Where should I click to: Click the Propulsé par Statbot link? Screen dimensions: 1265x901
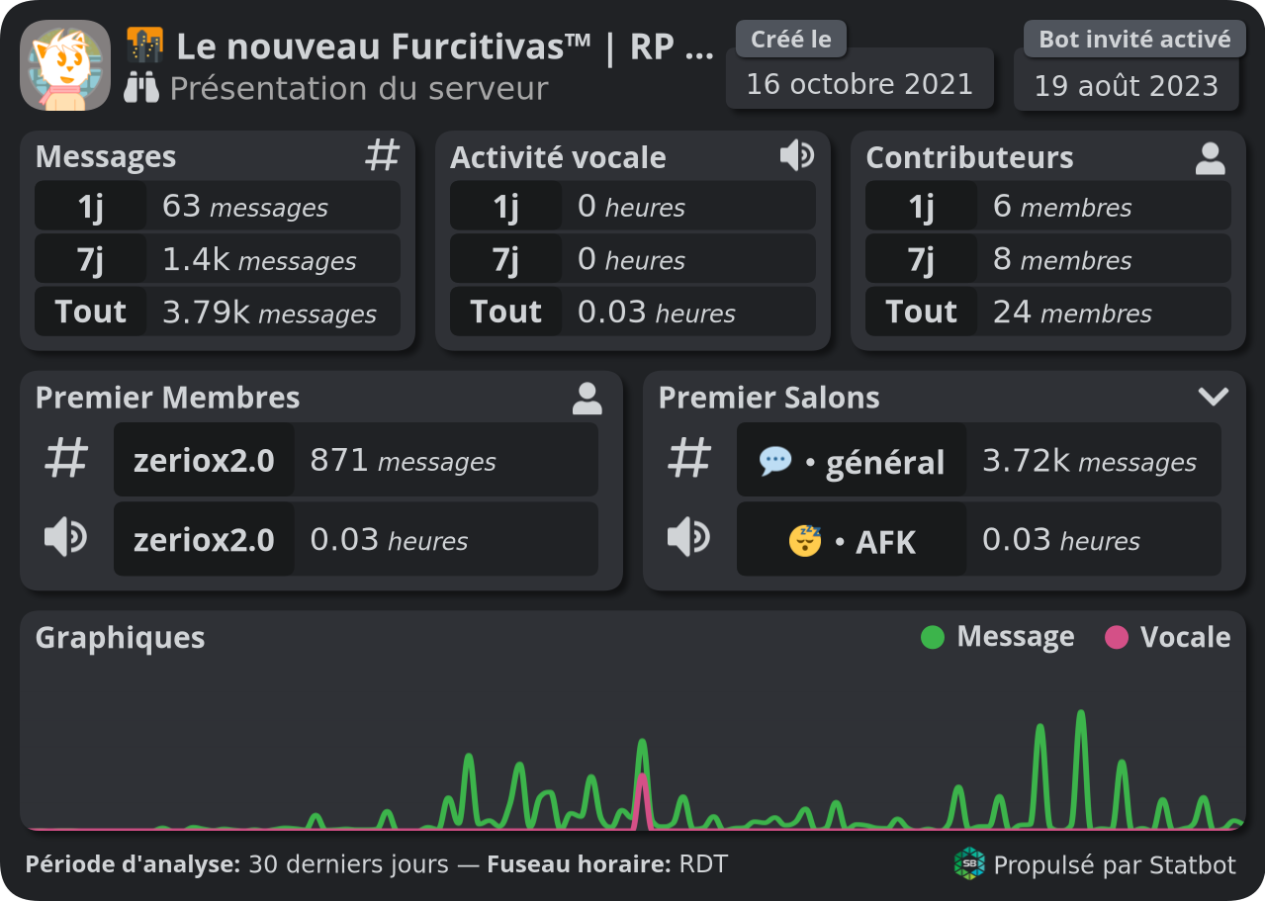tap(1114, 865)
